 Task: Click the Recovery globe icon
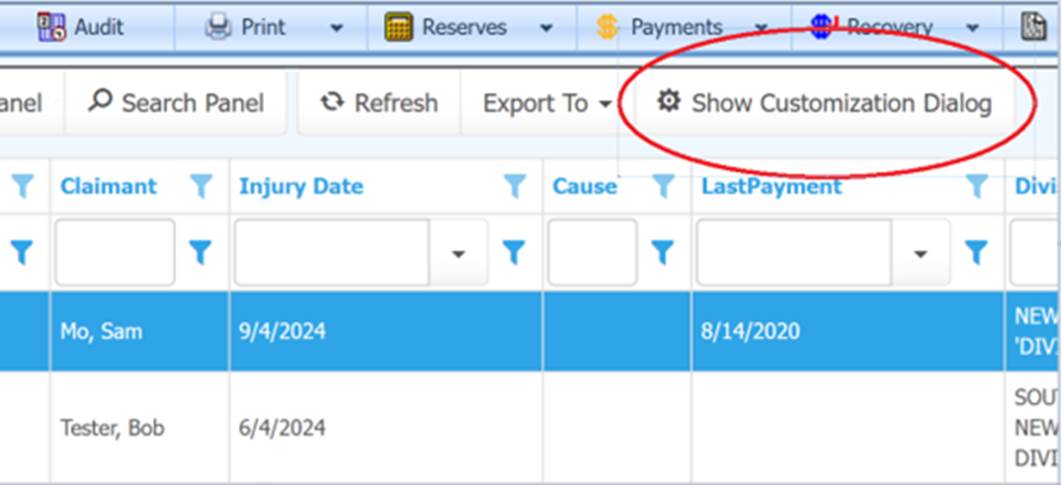pos(822,27)
